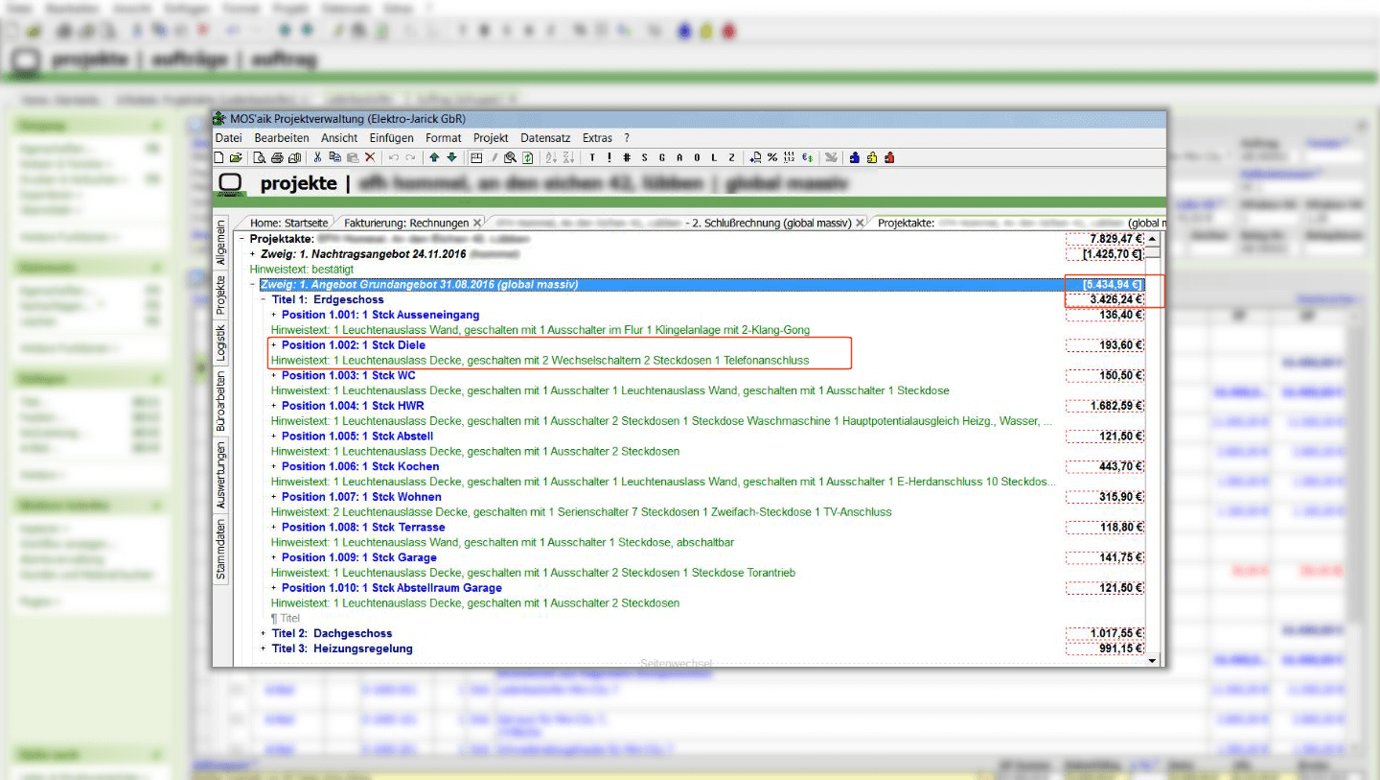Viewport: 1380px width, 780px height.
Task: Click the scissors cut icon
Action: tap(318, 158)
